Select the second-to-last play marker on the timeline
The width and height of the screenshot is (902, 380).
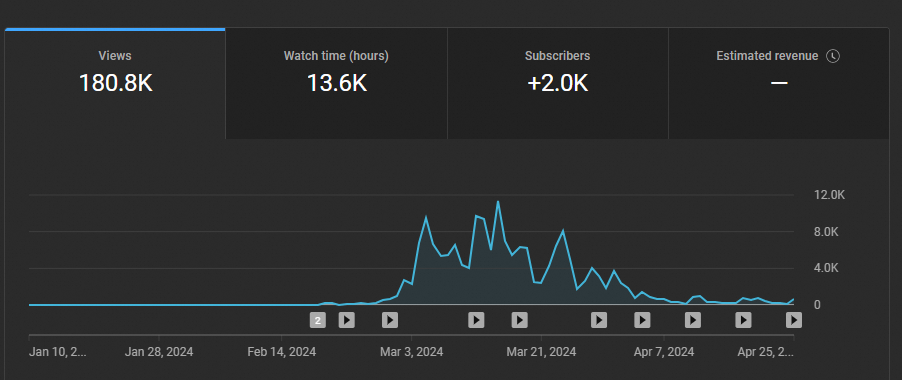tap(743, 320)
